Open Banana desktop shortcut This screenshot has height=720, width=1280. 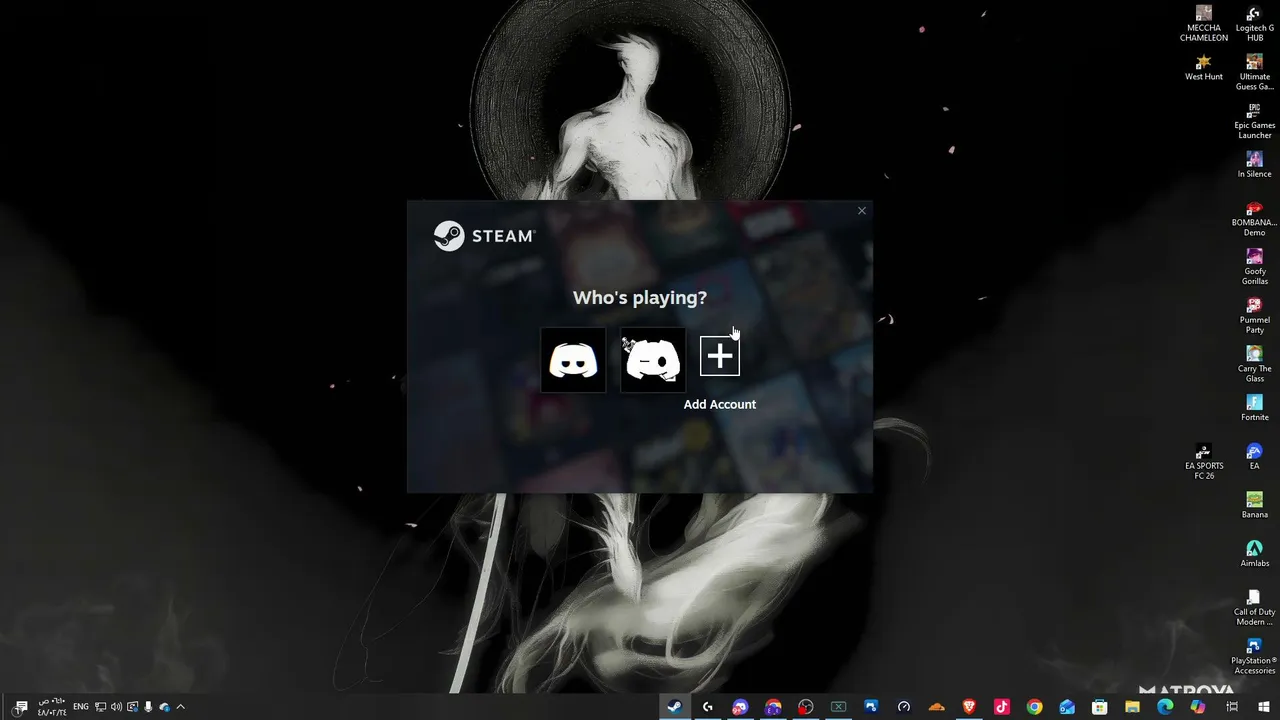pos(1254,505)
